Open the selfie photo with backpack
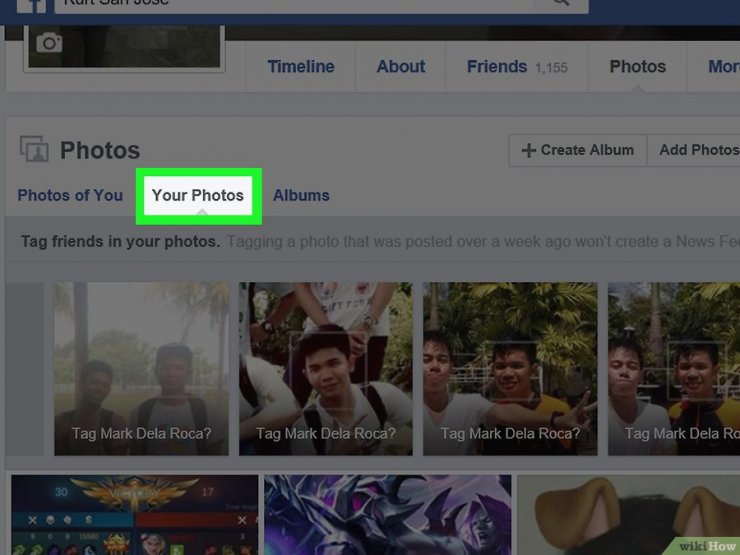The width and height of the screenshot is (740, 555). [x=326, y=369]
